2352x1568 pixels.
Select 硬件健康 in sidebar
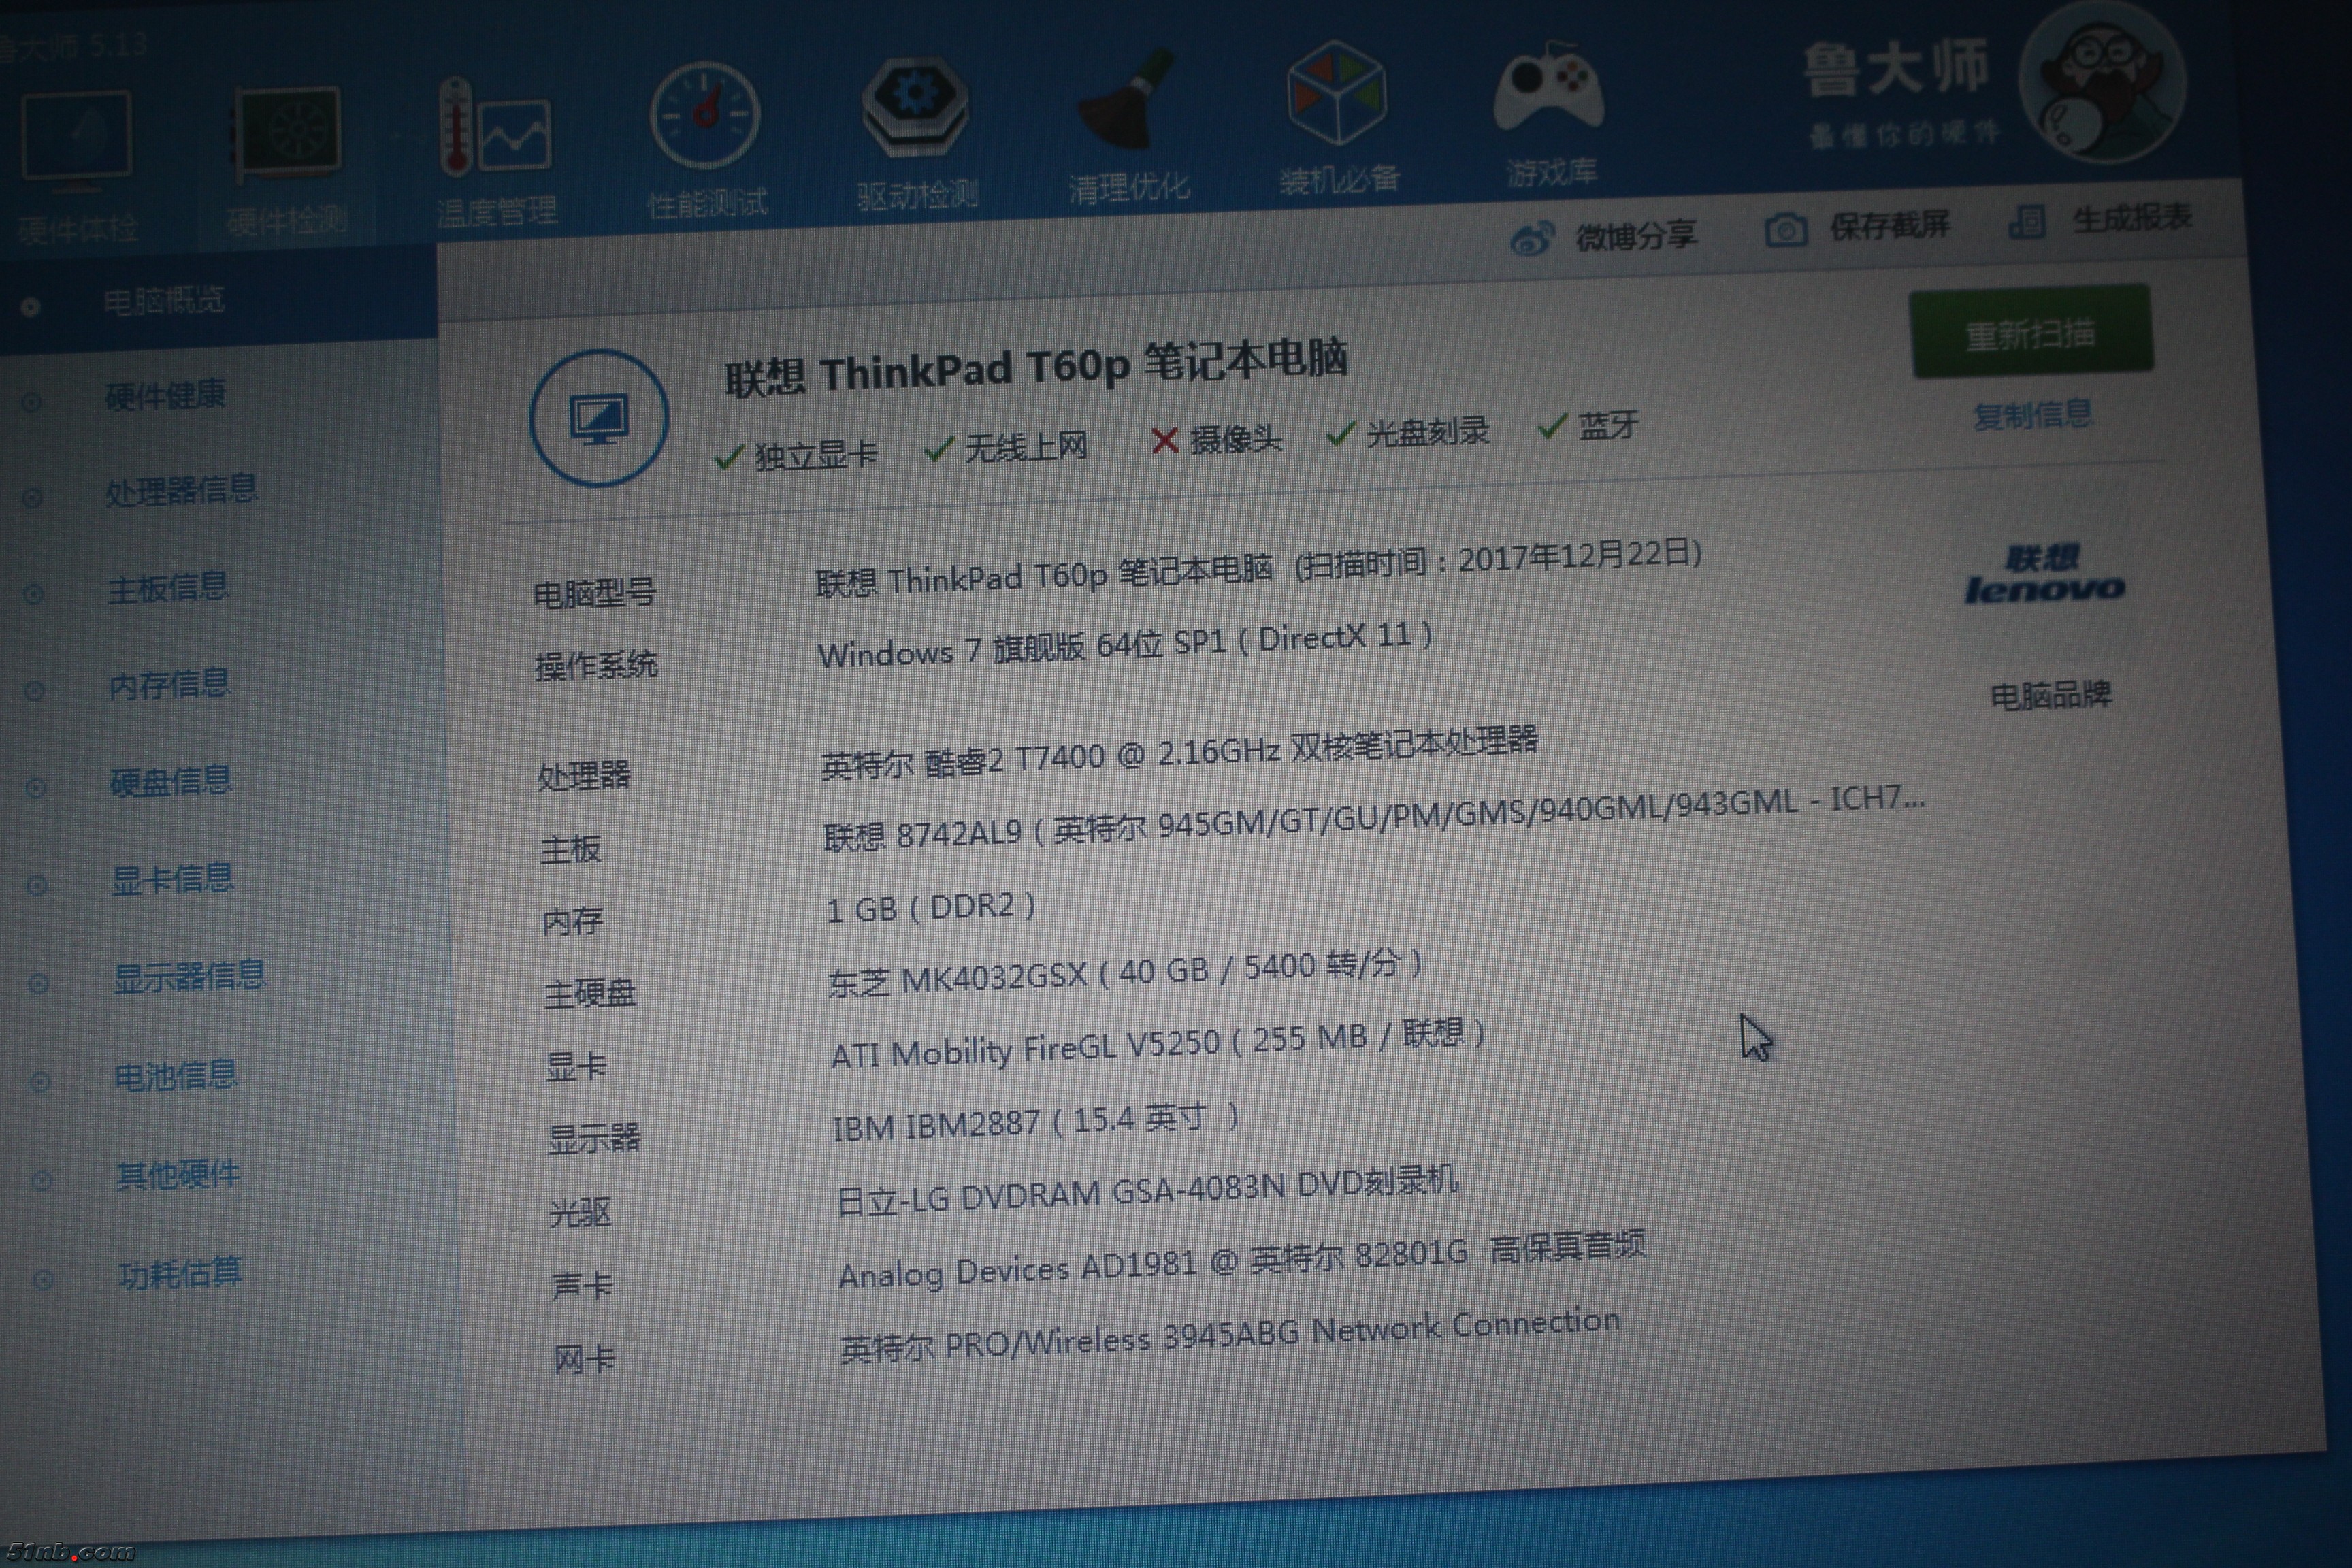point(166,395)
